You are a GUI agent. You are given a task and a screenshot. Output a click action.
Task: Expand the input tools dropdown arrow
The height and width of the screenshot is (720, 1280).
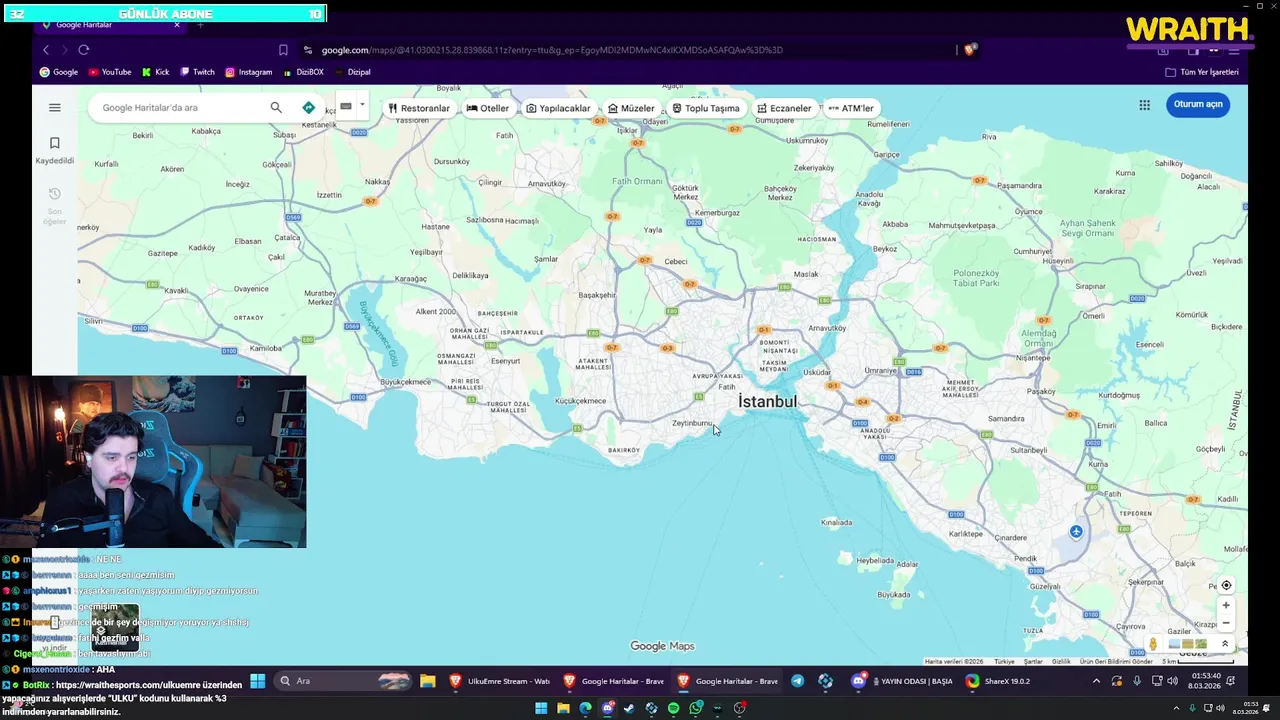[362, 106]
